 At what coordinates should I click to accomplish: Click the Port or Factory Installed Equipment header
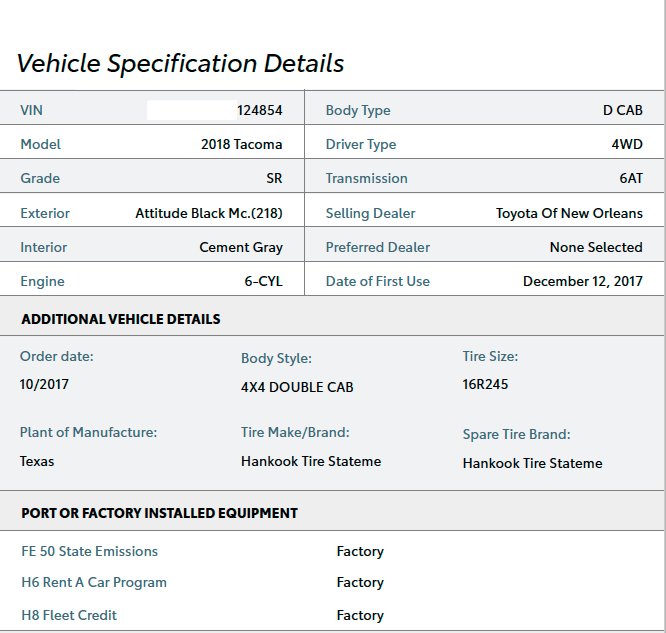[160, 513]
